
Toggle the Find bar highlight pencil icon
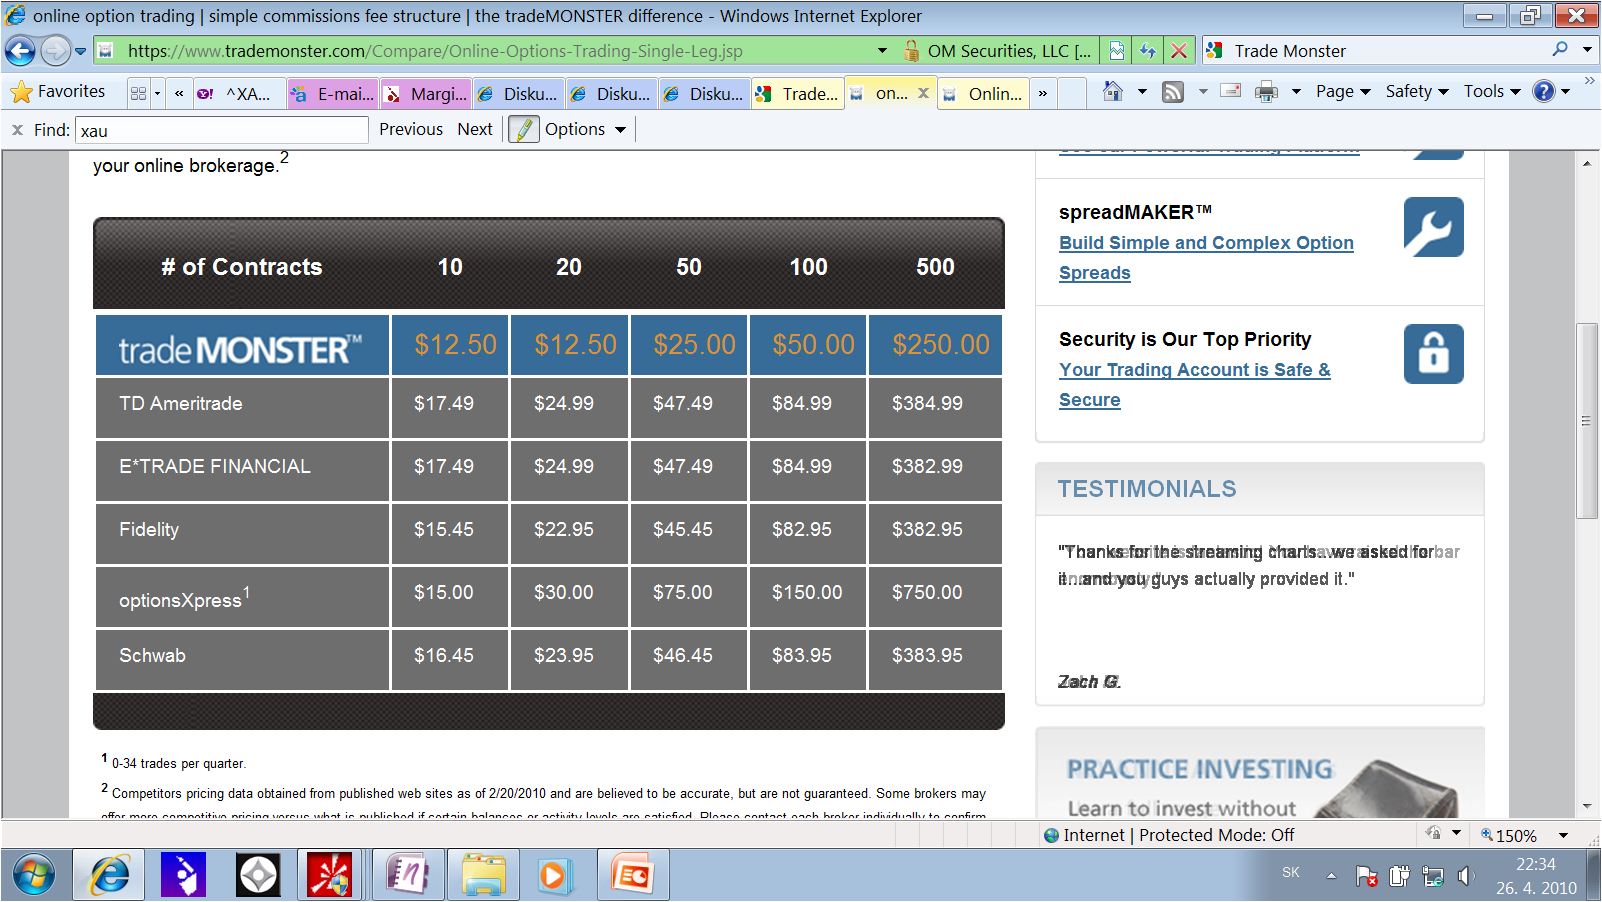[x=524, y=130]
